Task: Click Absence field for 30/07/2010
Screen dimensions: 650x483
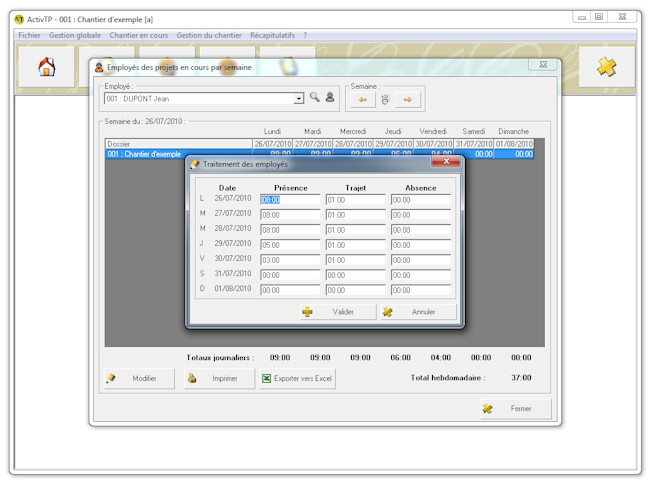Action: click(421, 260)
